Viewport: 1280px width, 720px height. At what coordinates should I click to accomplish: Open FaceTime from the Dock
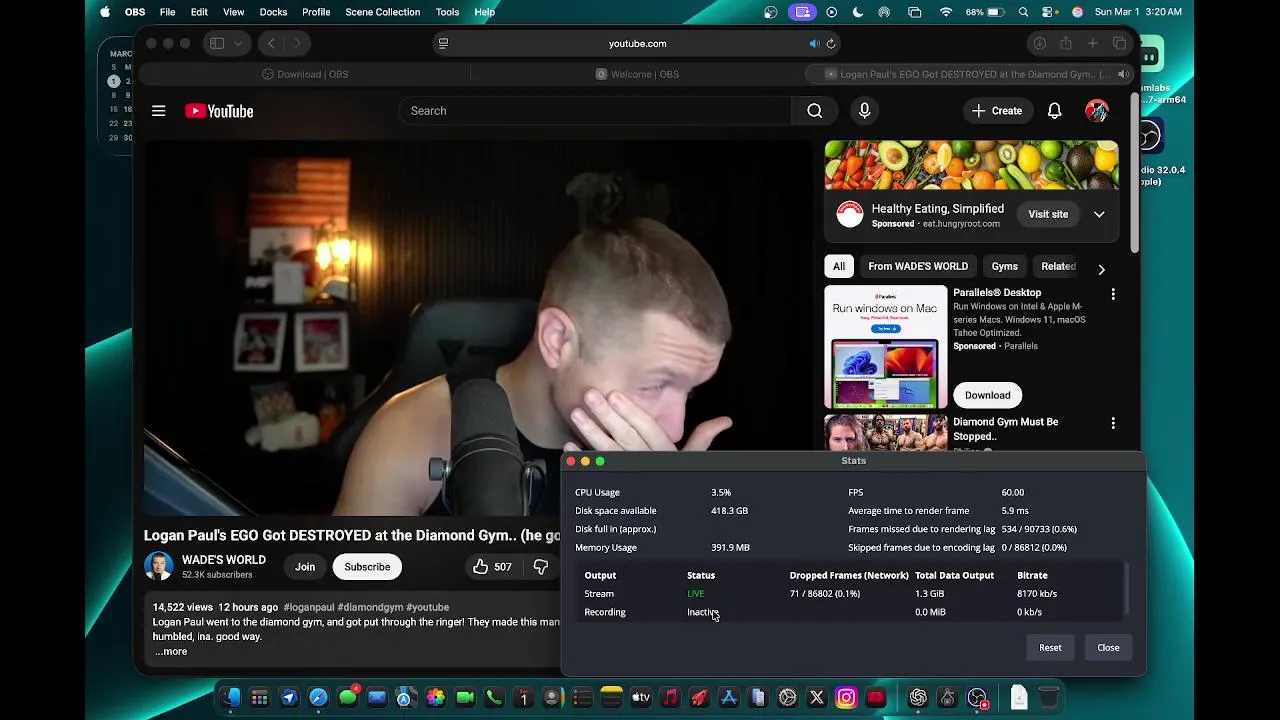[x=465, y=698]
